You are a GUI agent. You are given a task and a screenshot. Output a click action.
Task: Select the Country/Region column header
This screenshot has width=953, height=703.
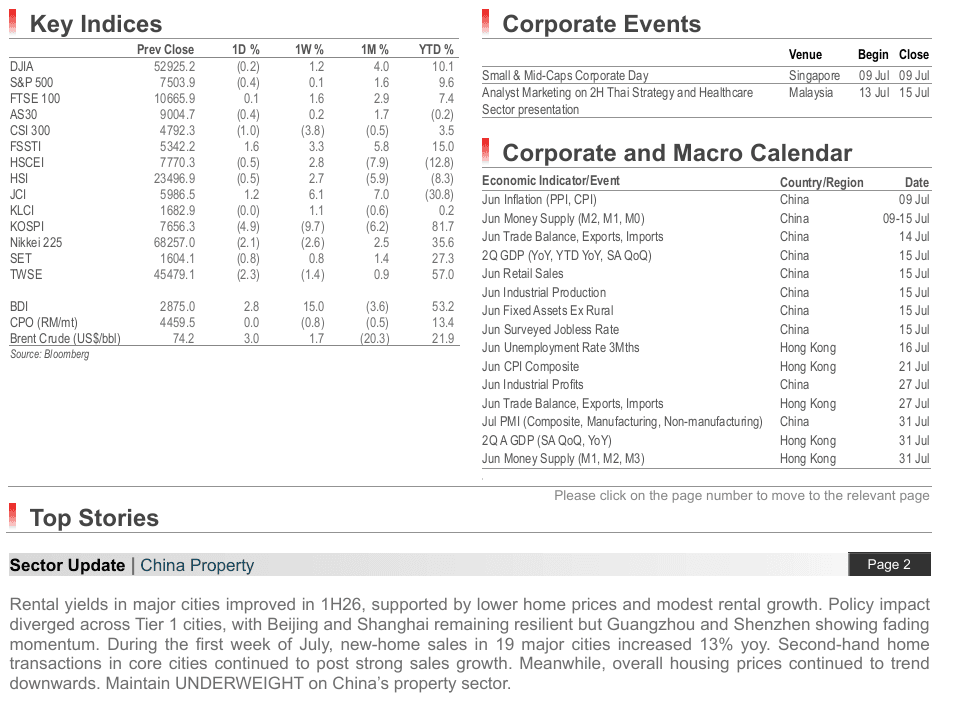pyautogui.click(x=821, y=182)
